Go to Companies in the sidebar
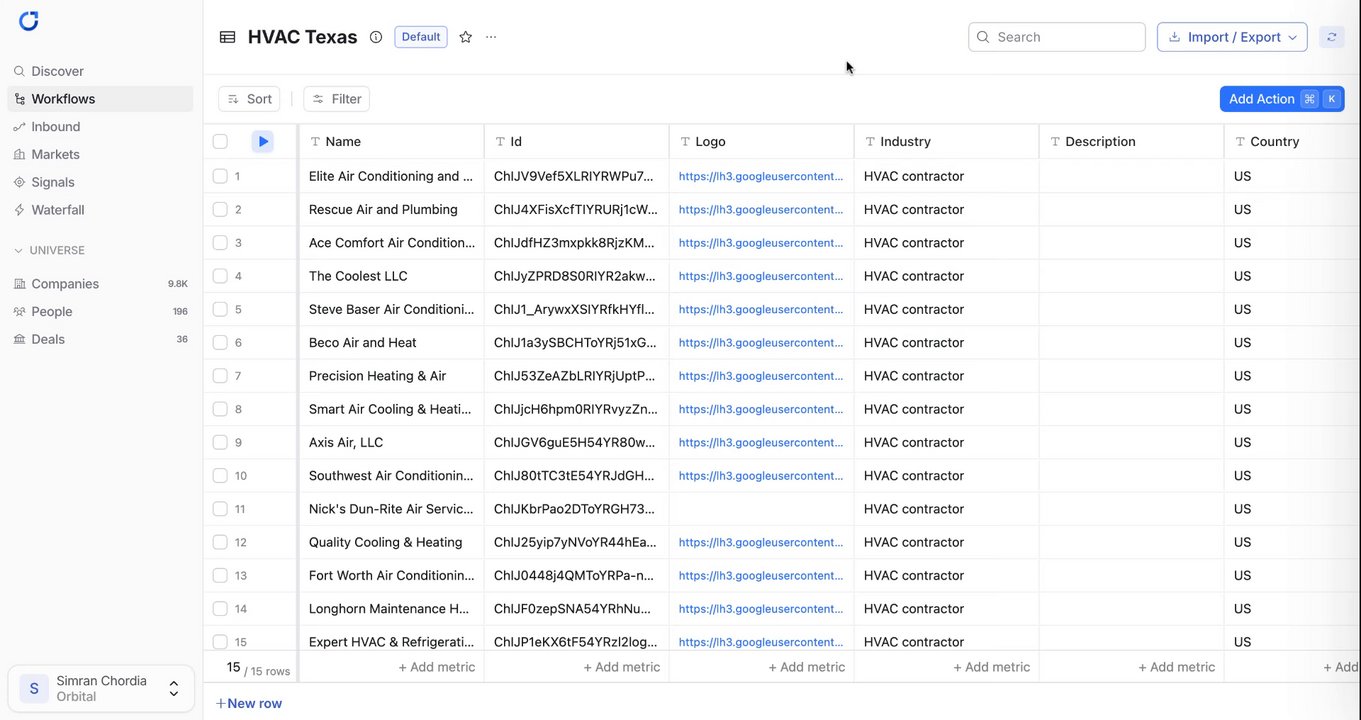 [65, 284]
